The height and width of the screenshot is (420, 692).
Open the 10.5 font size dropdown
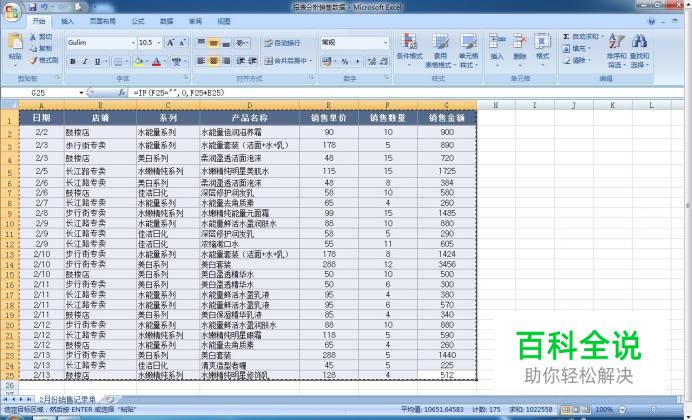[x=158, y=43]
